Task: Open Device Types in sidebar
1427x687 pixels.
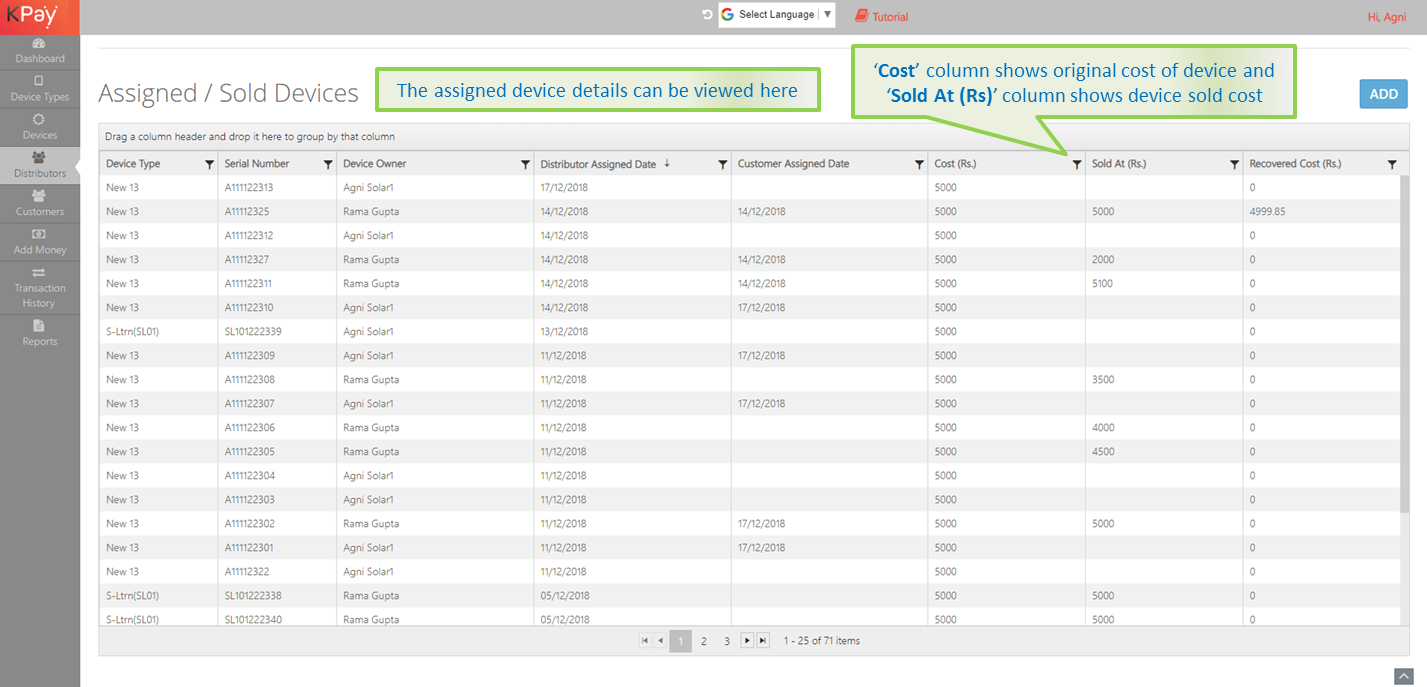Action: click(x=39, y=89)
